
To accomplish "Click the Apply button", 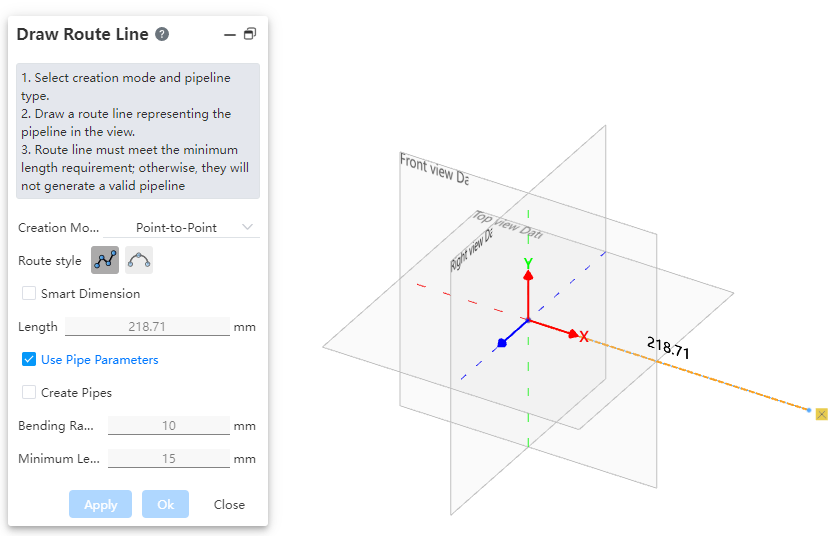I will coord(100,504).
